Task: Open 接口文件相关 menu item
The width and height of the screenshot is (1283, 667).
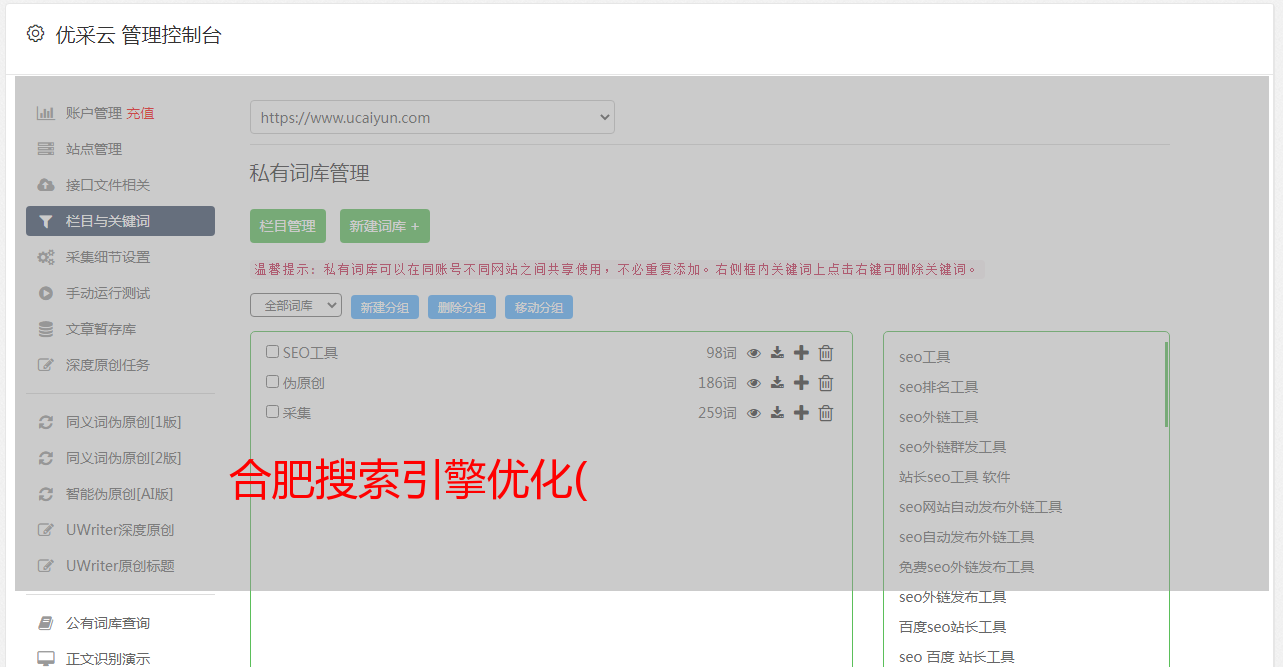Action: click(108, 185)
